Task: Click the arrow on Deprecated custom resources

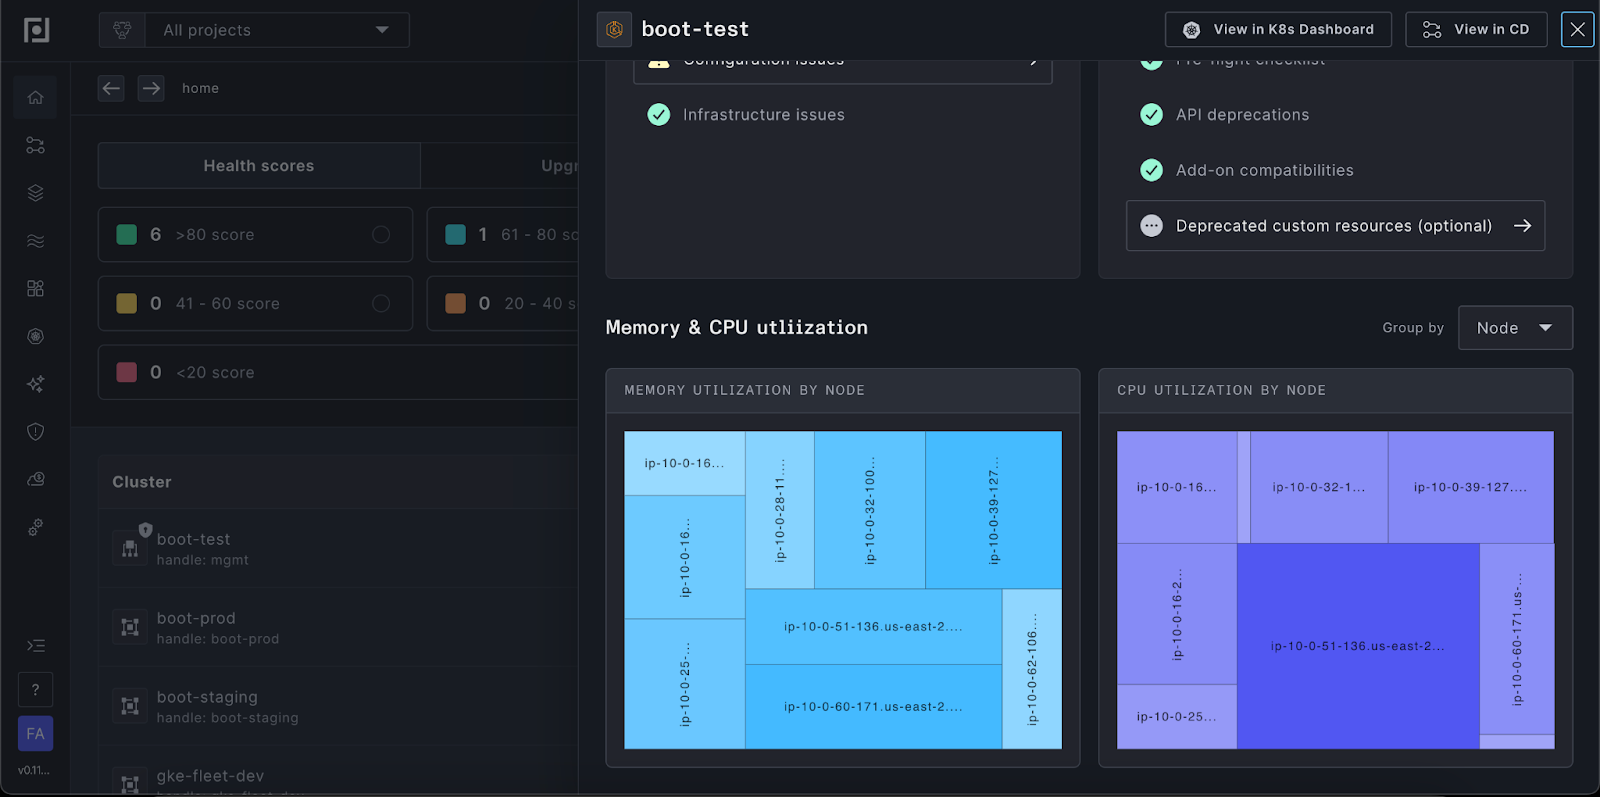Action: point(1522,226)
